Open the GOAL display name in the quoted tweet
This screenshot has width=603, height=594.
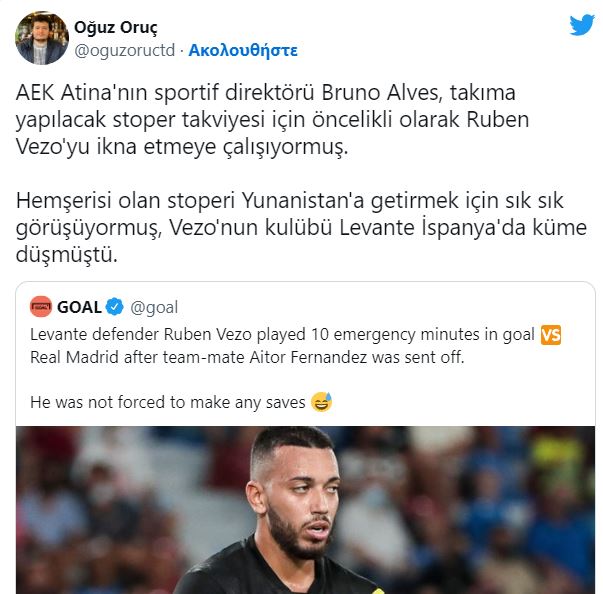coord(79,307)
